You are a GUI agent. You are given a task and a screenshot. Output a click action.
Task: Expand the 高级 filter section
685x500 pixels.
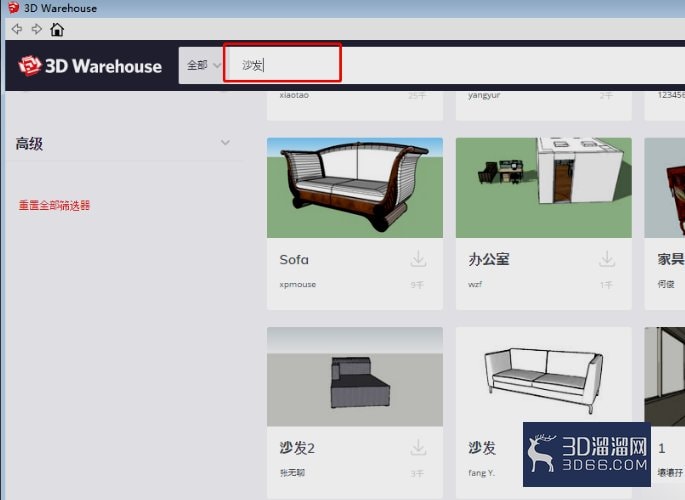click(123, 143)
